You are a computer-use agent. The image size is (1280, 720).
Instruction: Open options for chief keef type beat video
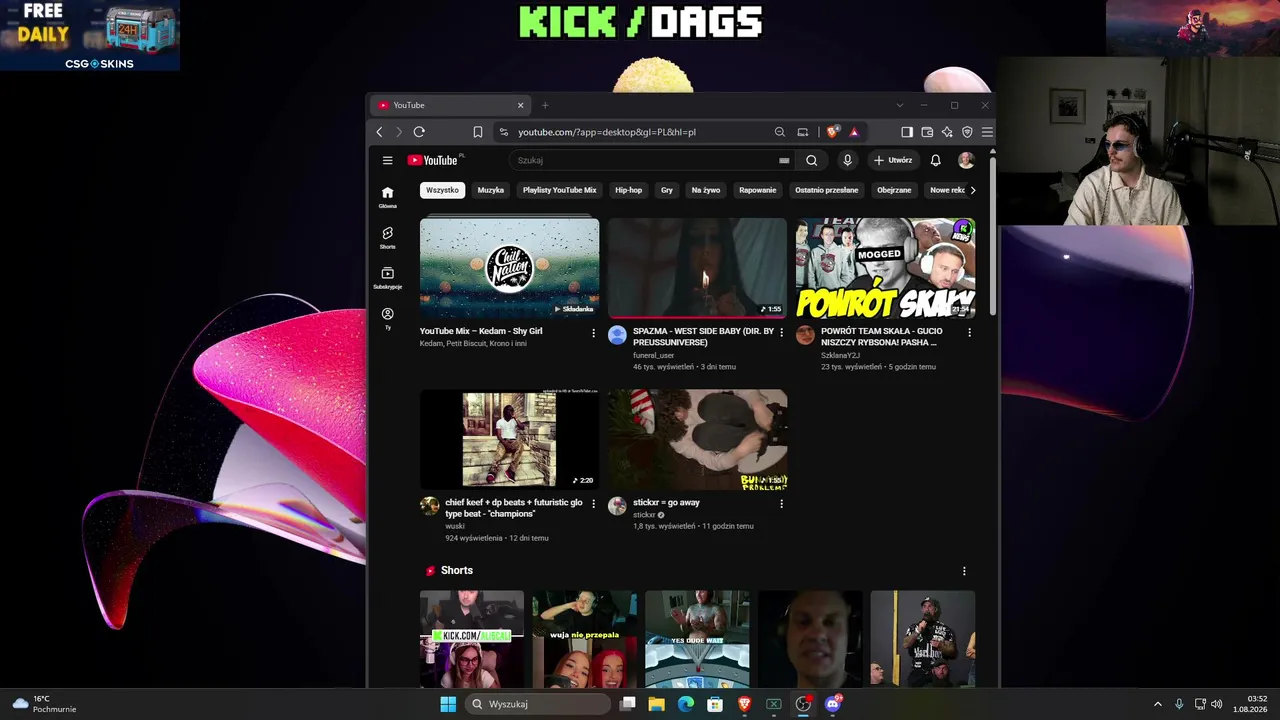[593, 504]
